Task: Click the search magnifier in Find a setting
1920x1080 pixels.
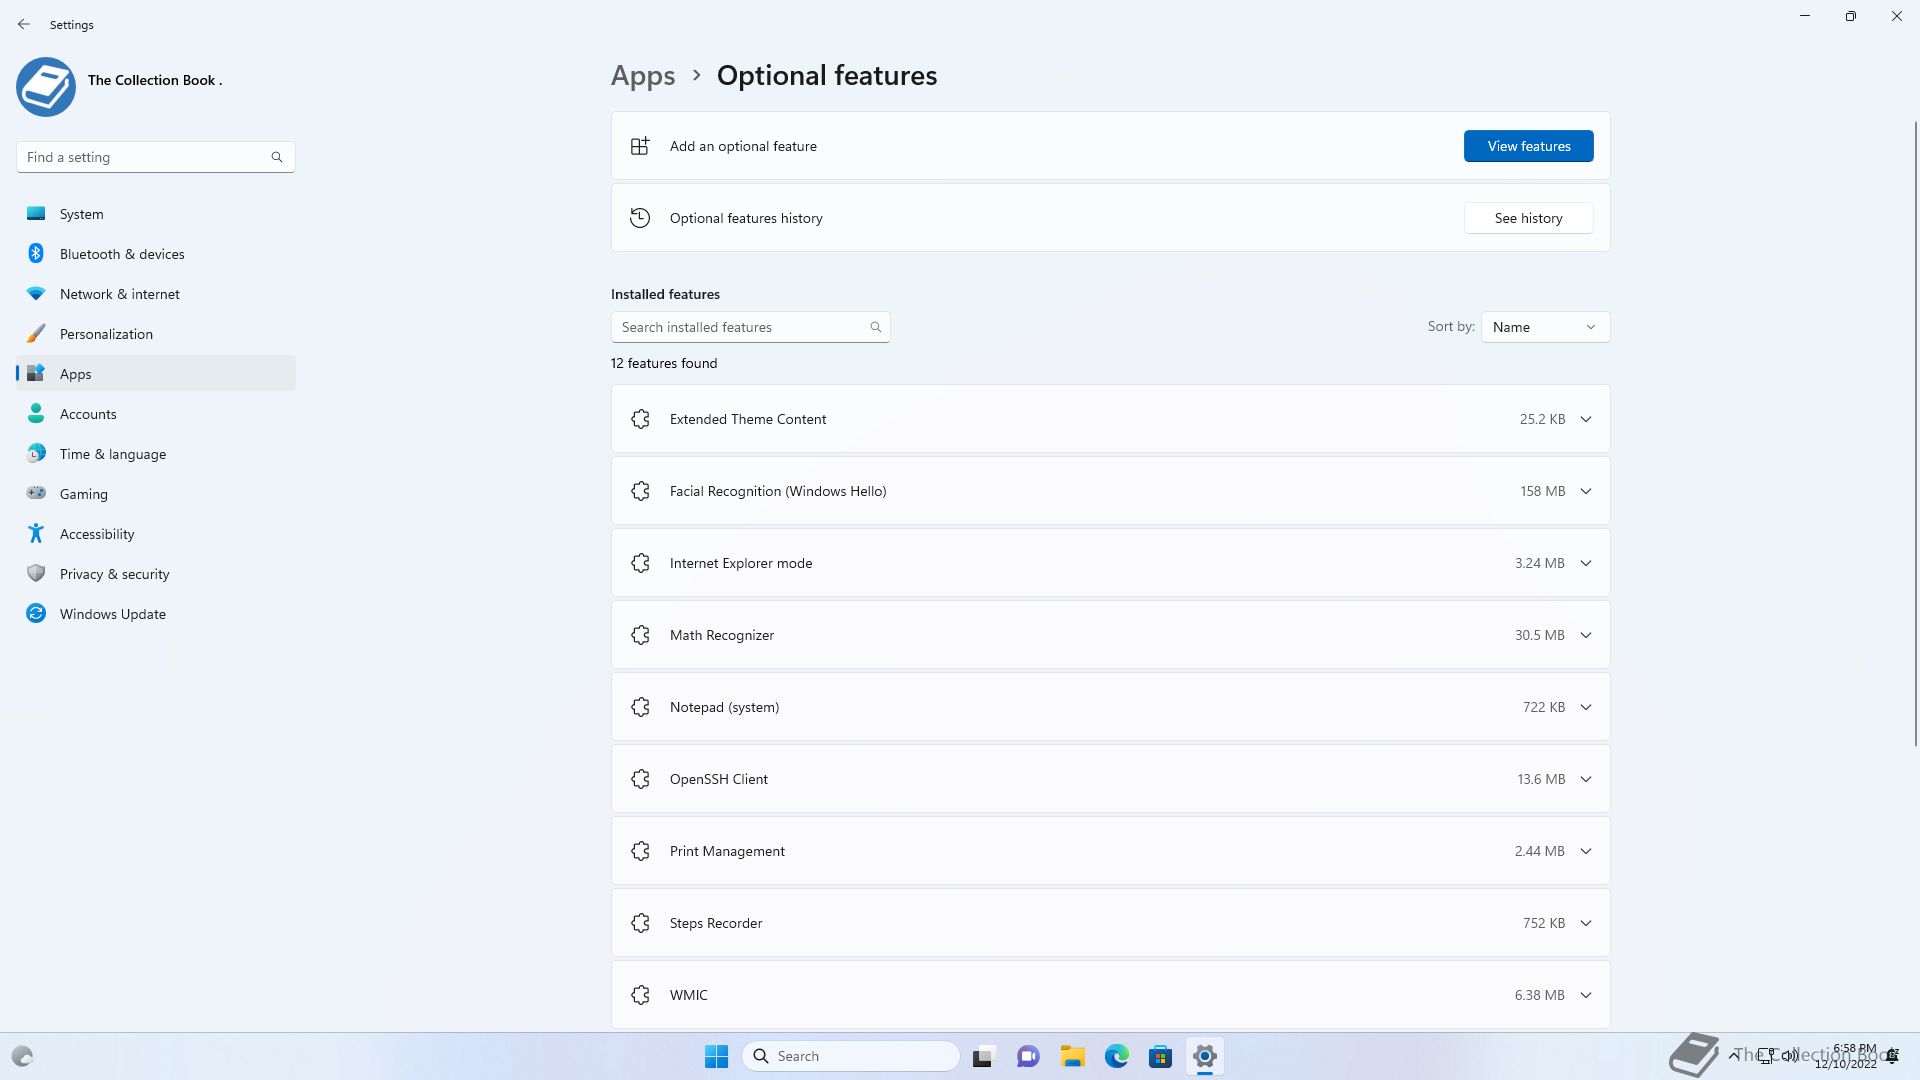Action: pos(277,157)
